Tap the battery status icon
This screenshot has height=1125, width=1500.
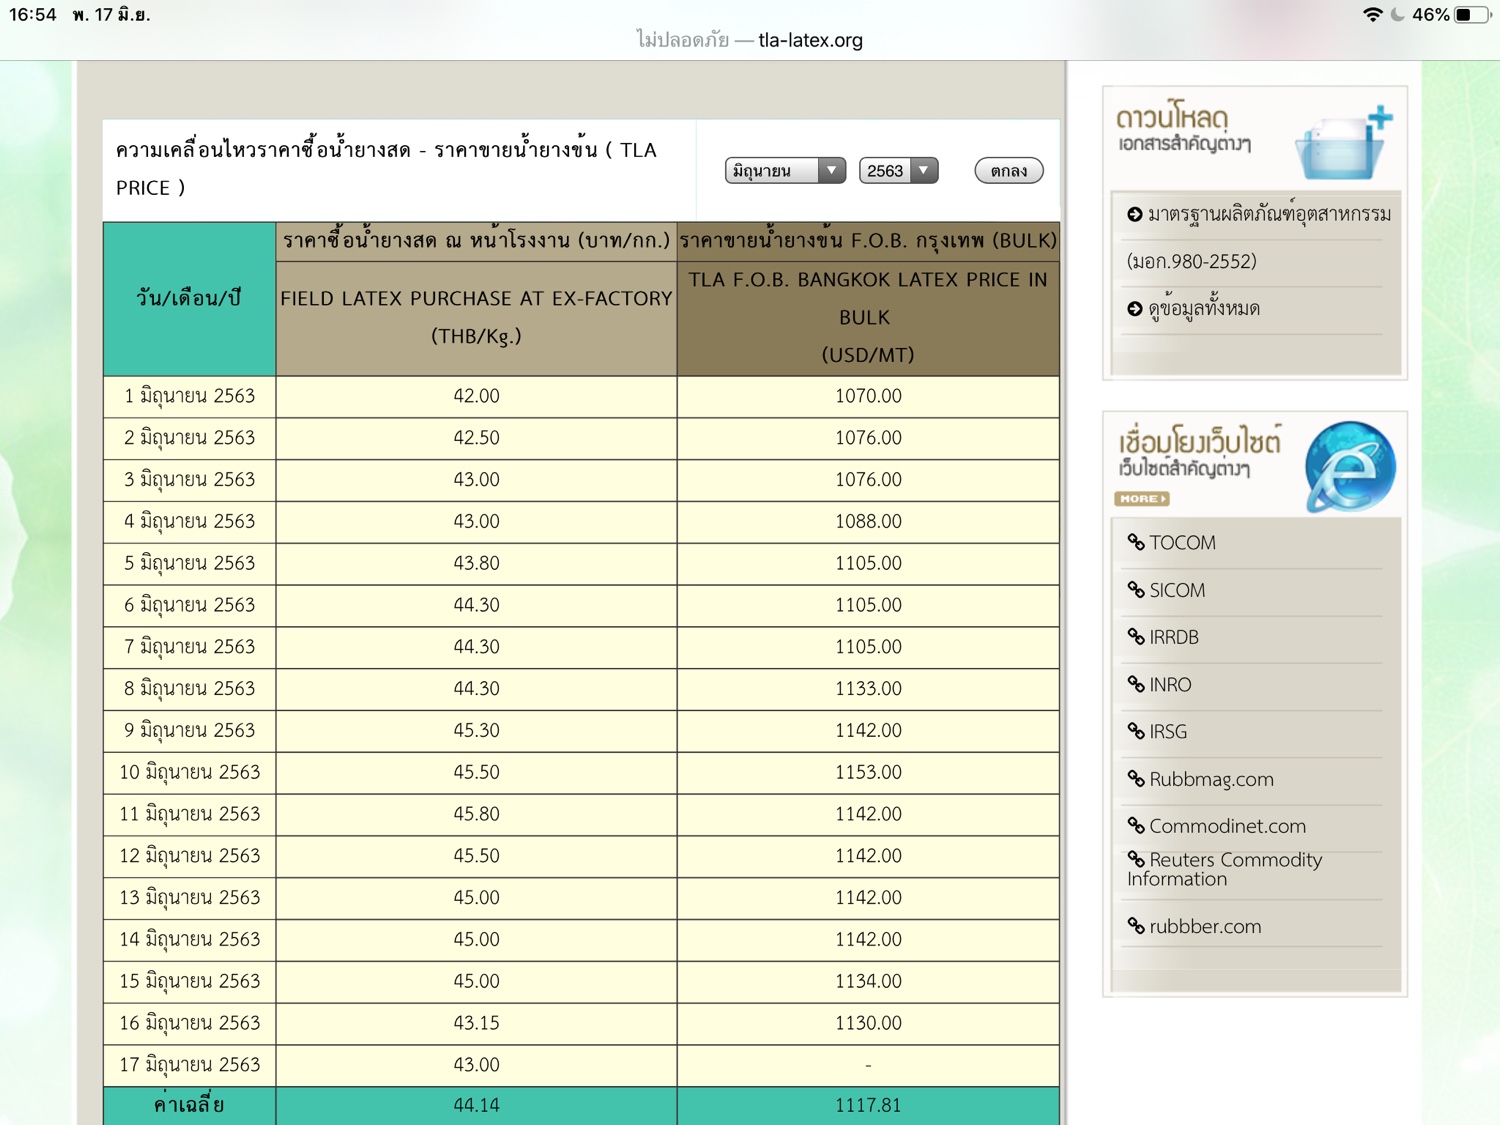point(1471,15)
